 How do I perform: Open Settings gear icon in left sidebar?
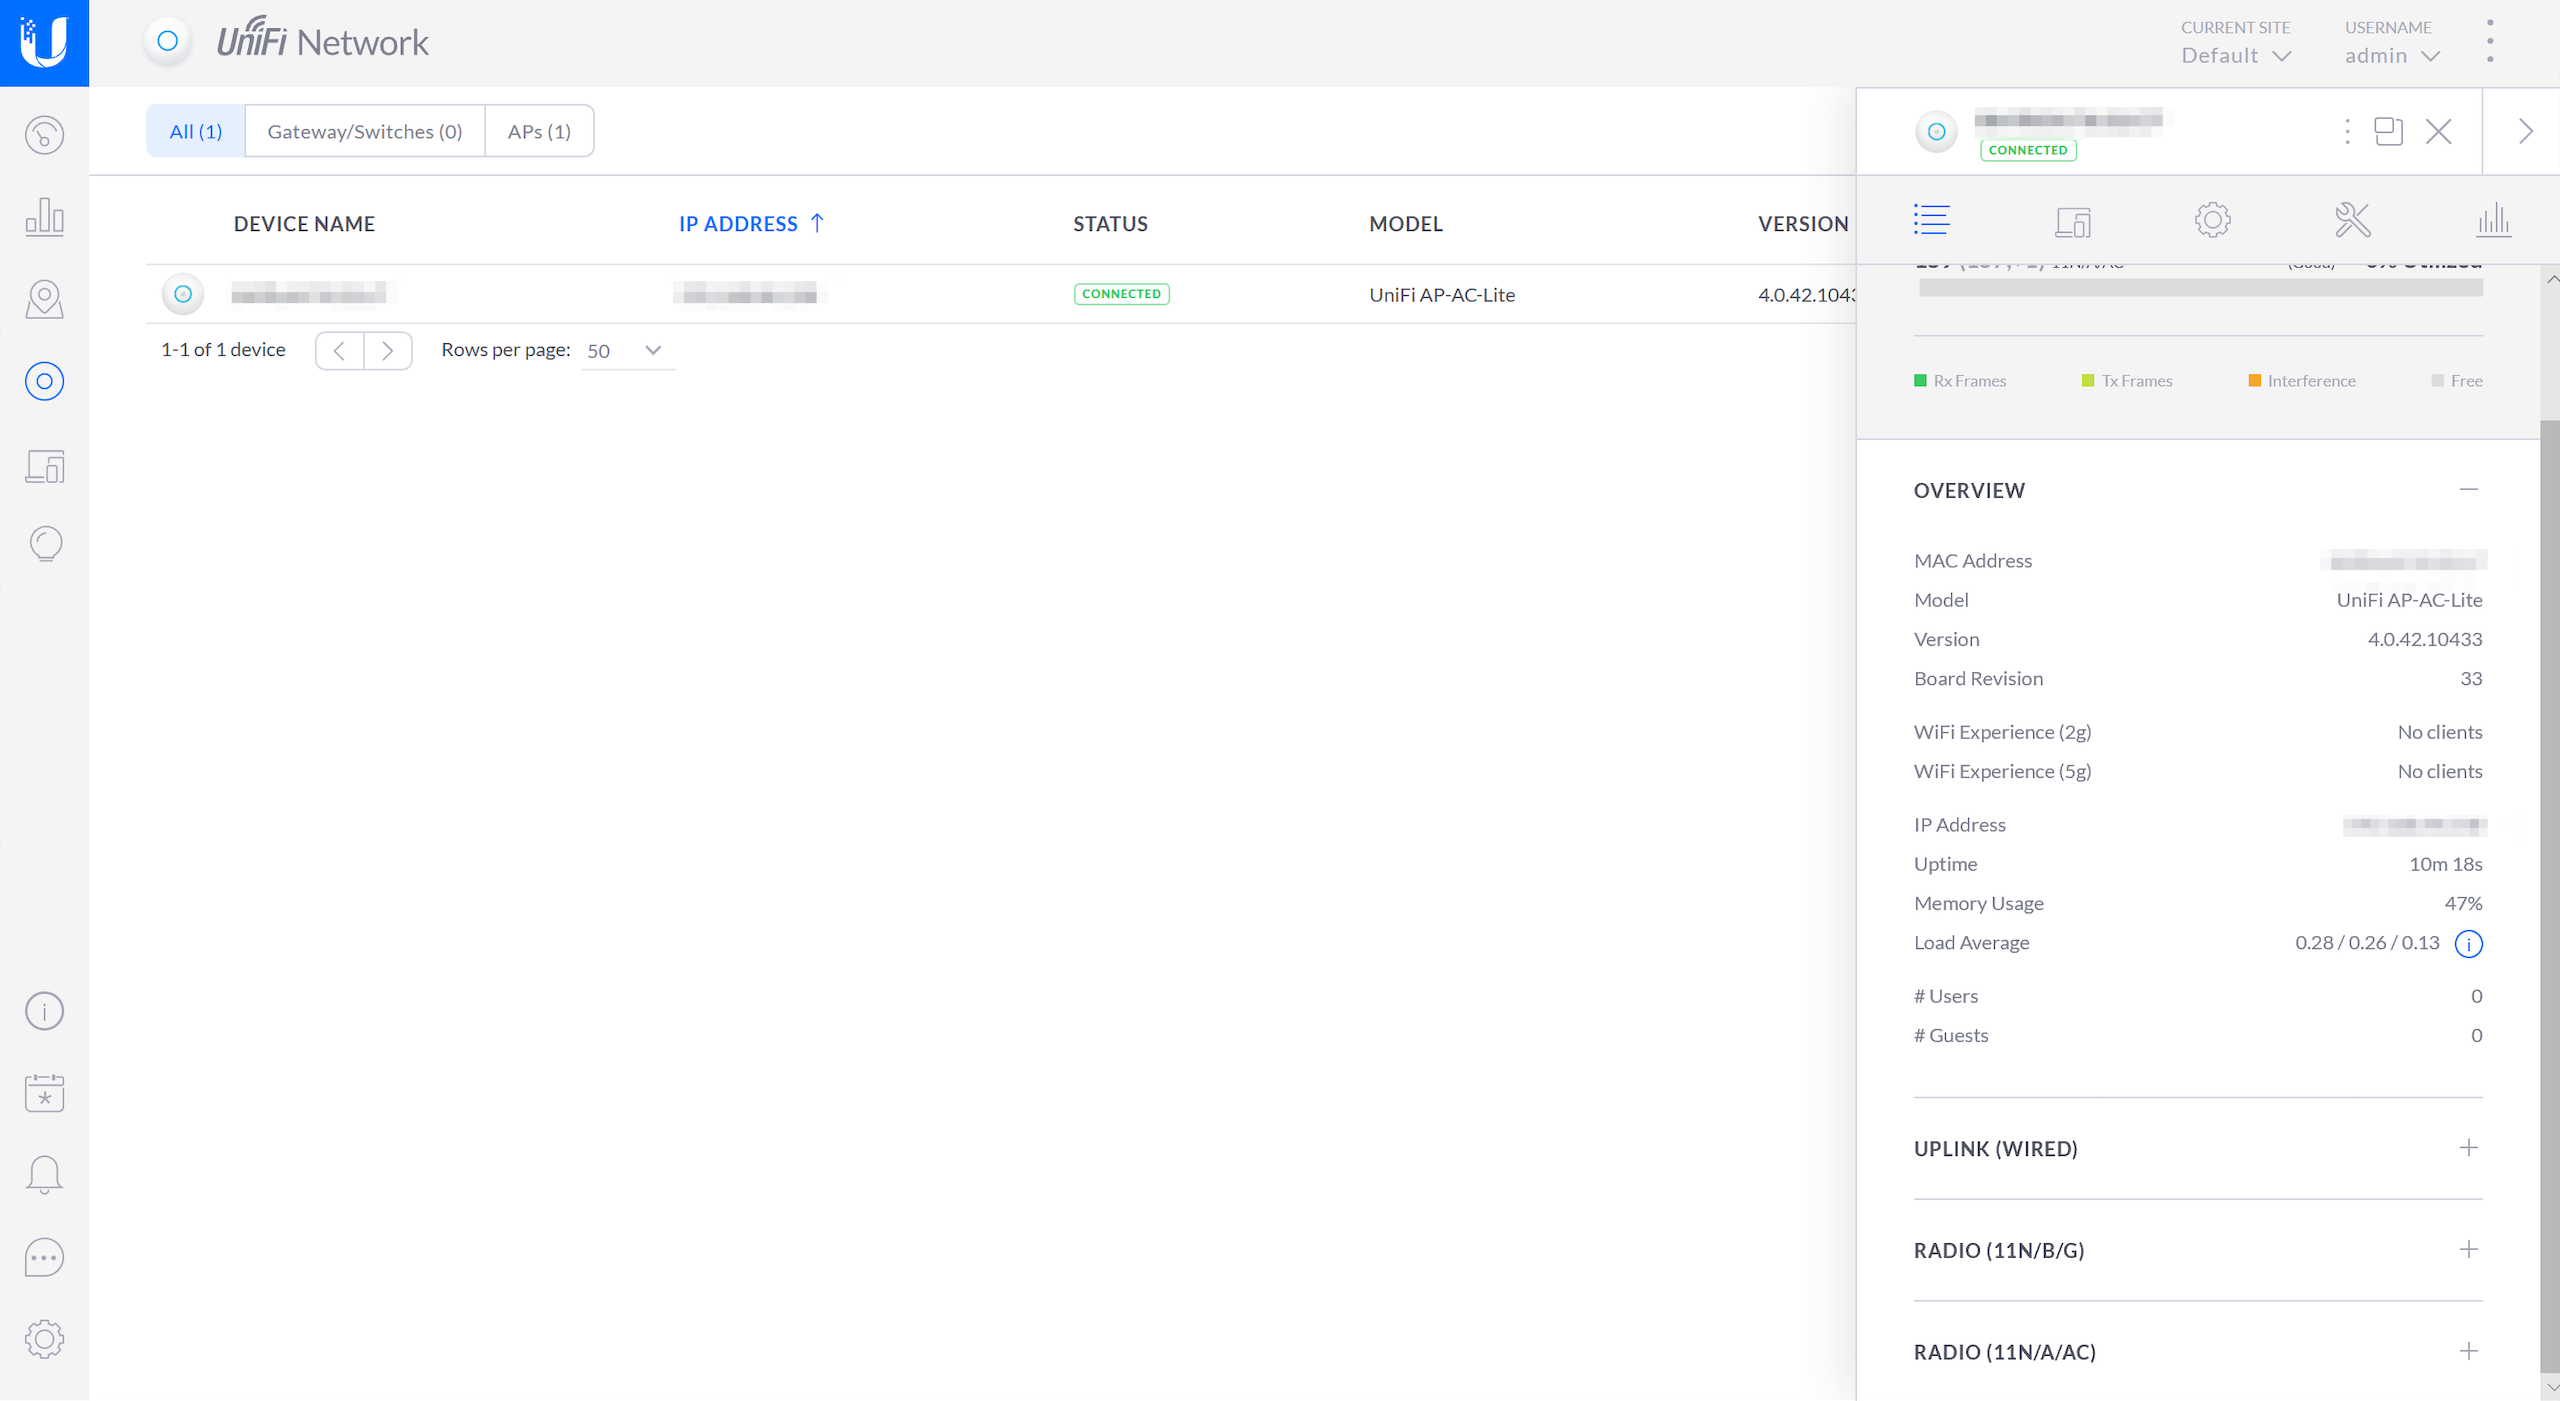[x=44, y=1339]
